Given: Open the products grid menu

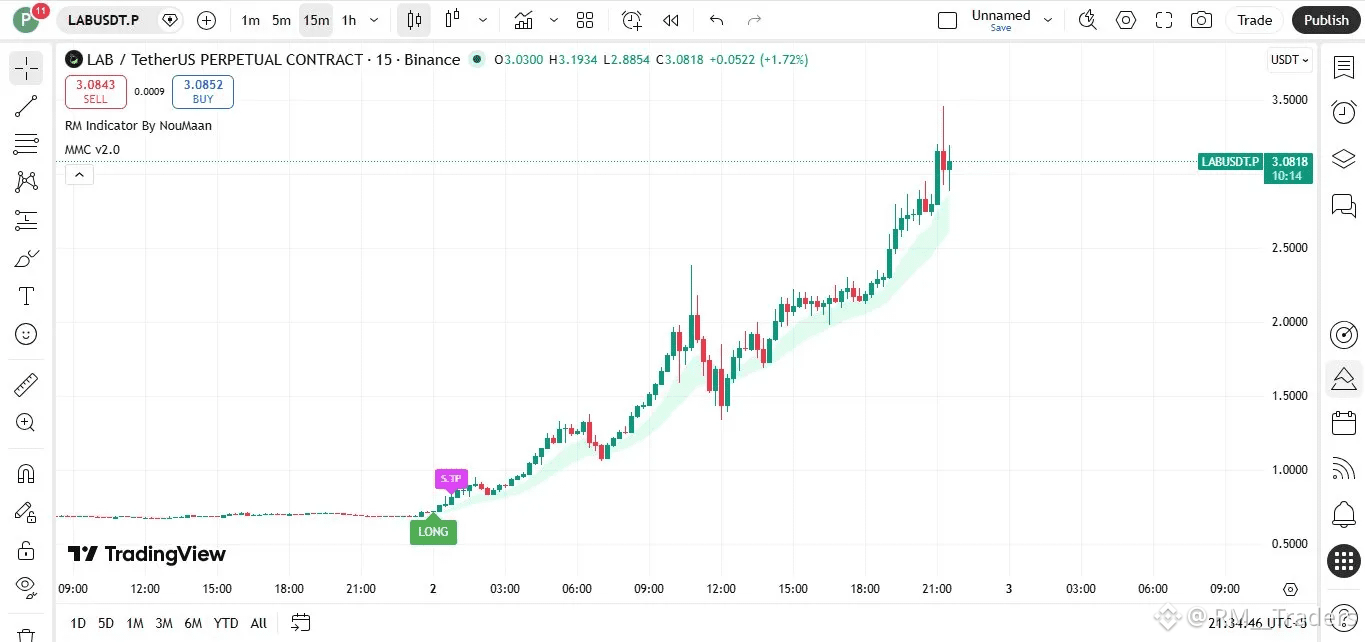Looking at the screenshot, I should [1344, 561].
